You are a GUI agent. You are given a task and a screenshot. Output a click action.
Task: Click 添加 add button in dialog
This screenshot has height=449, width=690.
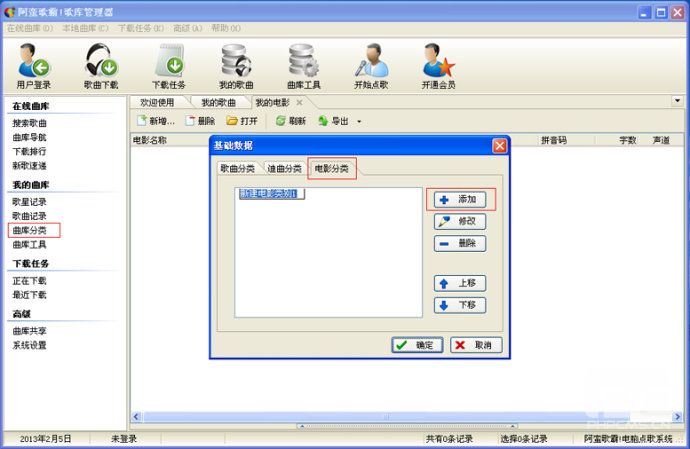(x=460, y=199)
